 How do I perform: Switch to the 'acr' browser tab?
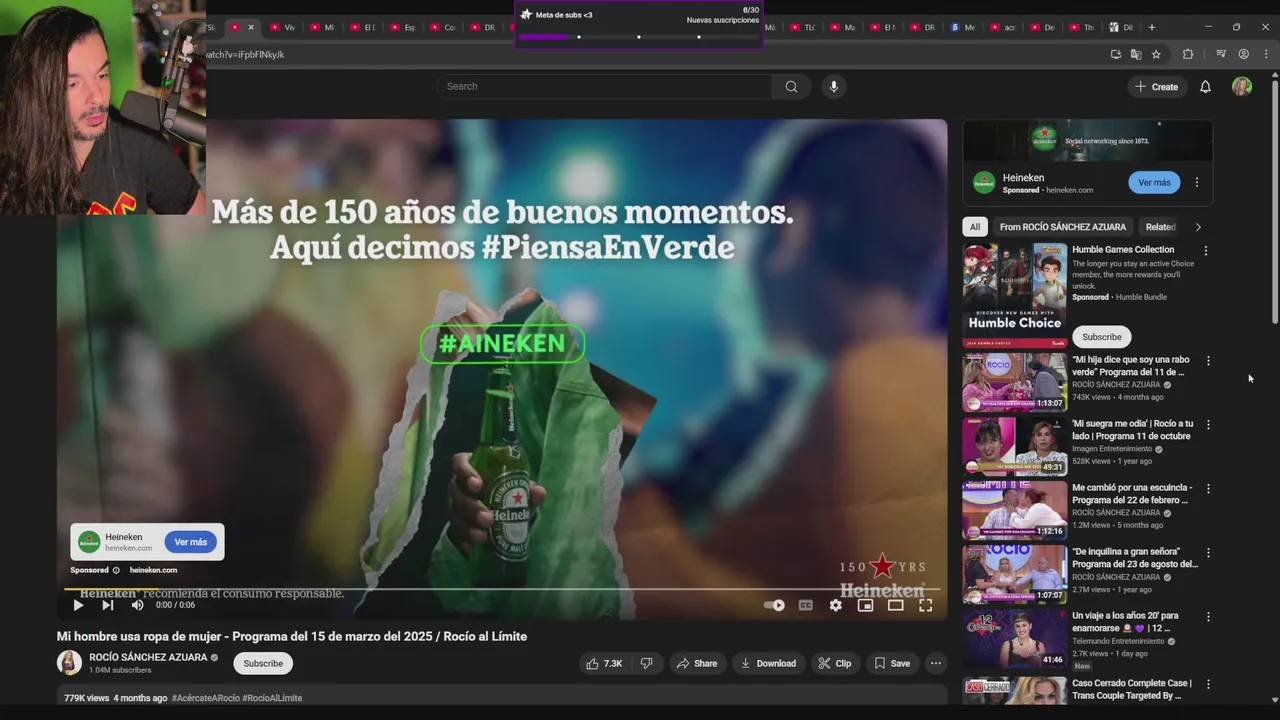(1002, 27)
